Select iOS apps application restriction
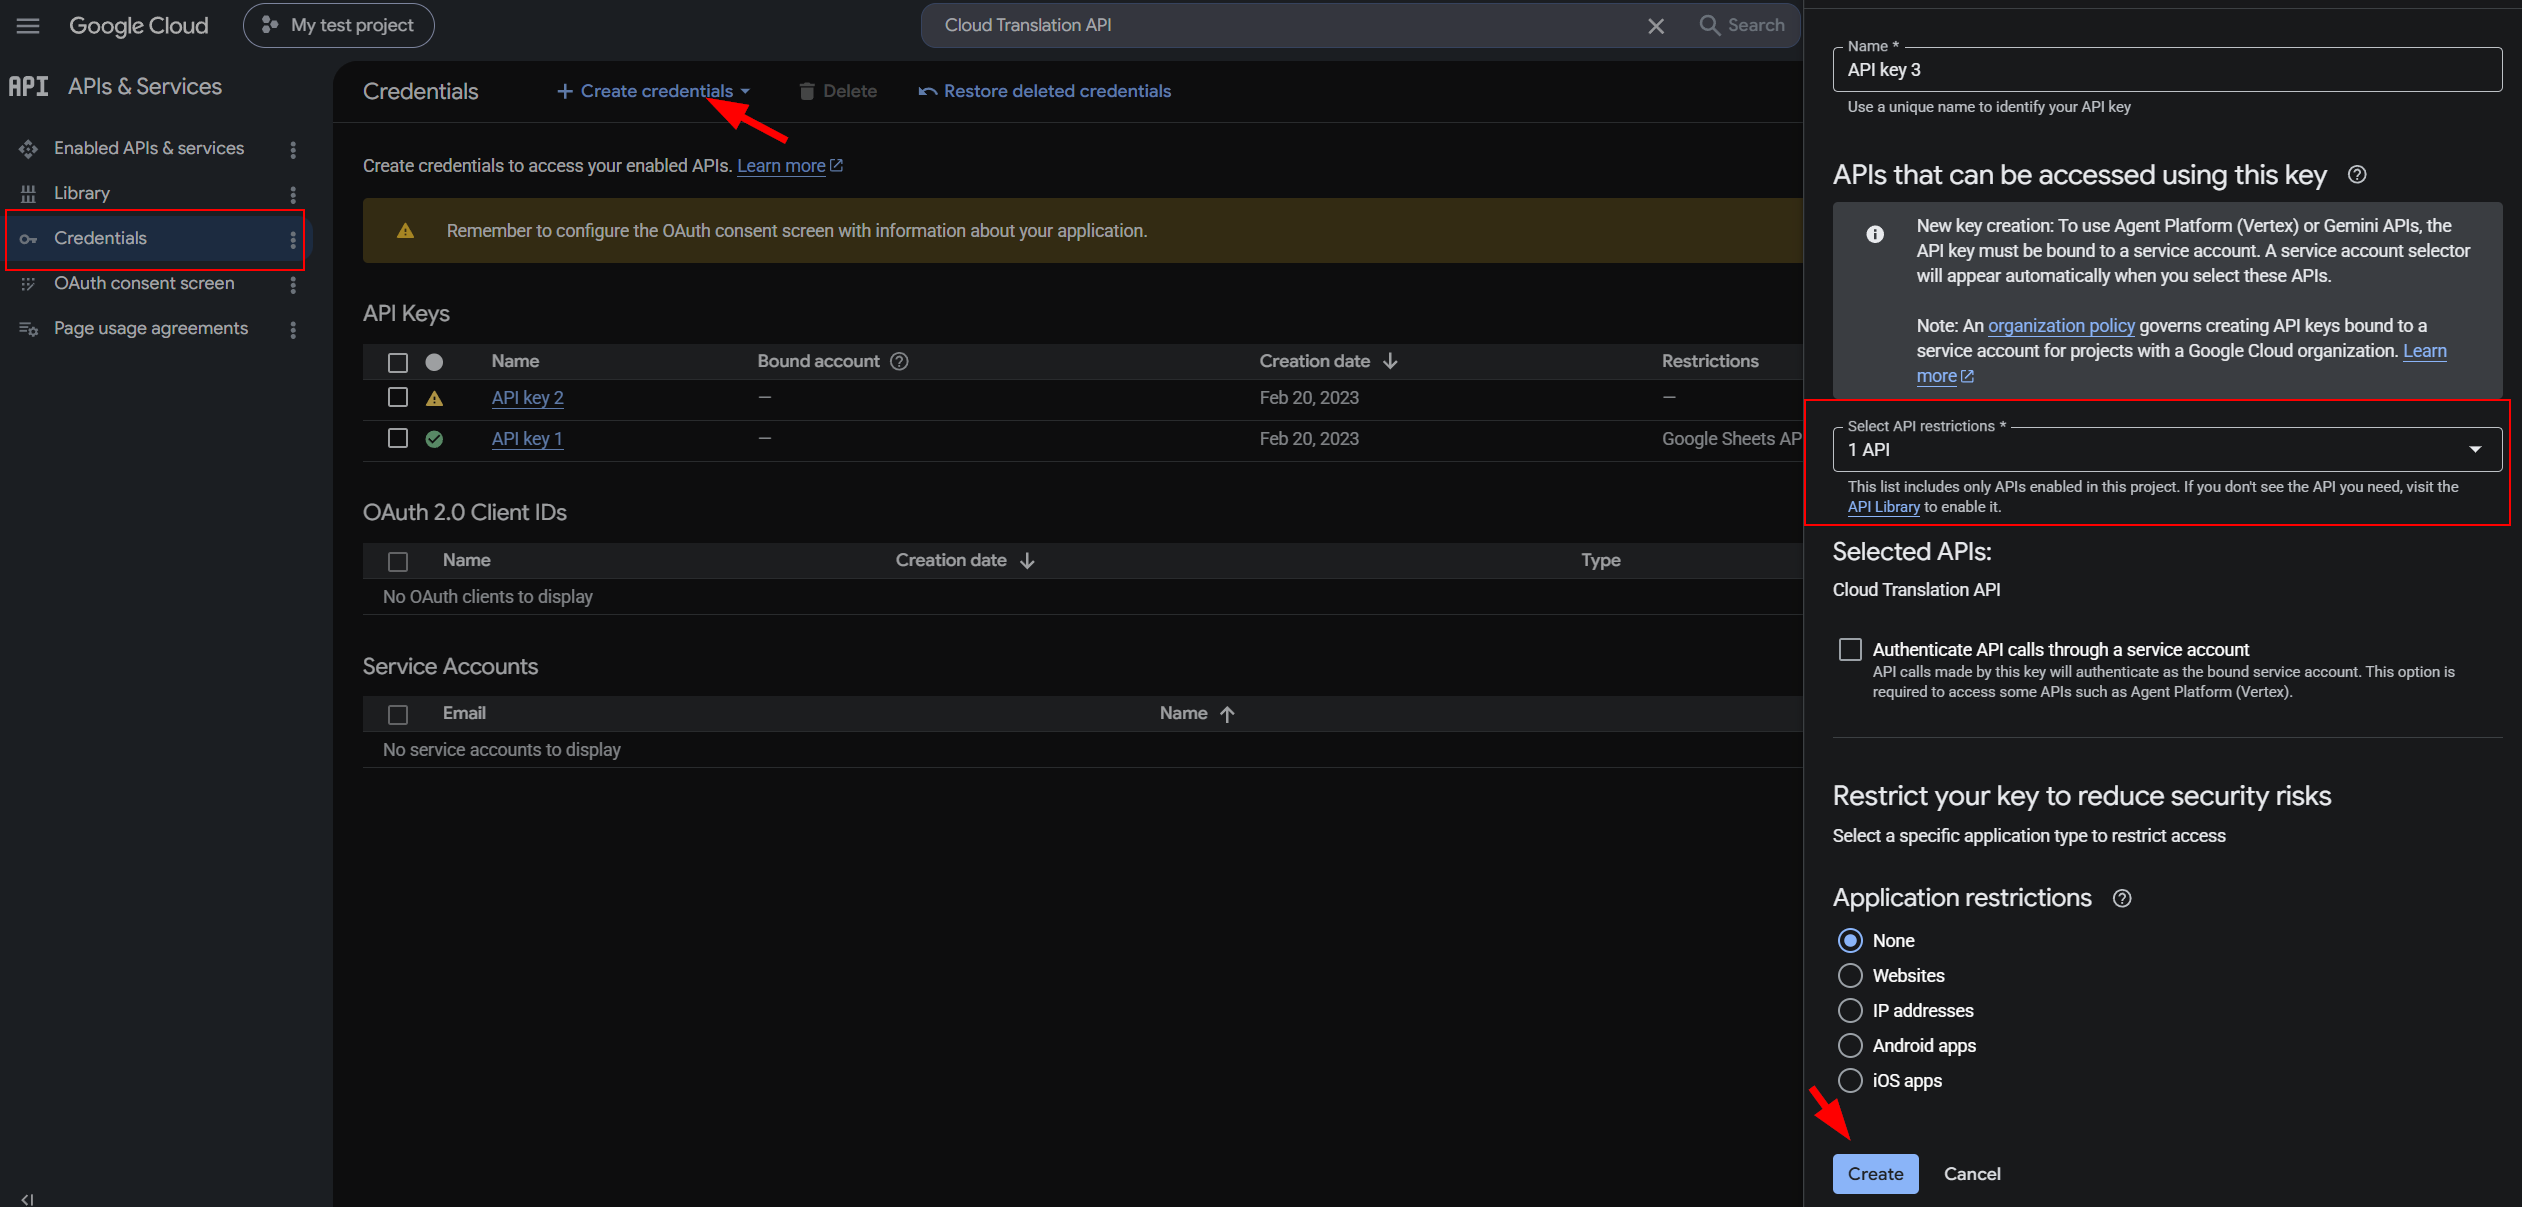This screenshot has height=1207, width=2522. point(1850,1081)
